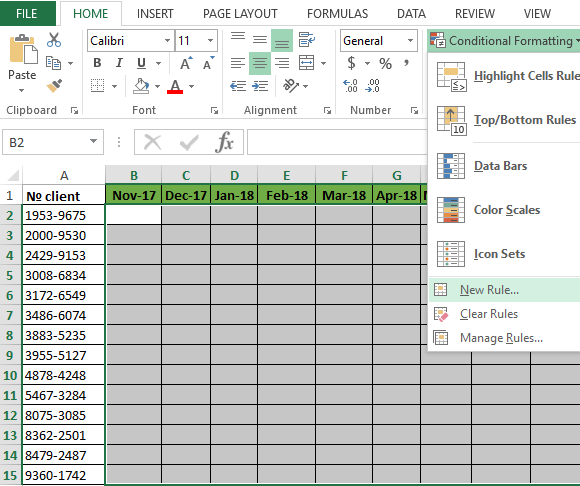Switch to the FORMULAS tab

[x=337, y=14]
